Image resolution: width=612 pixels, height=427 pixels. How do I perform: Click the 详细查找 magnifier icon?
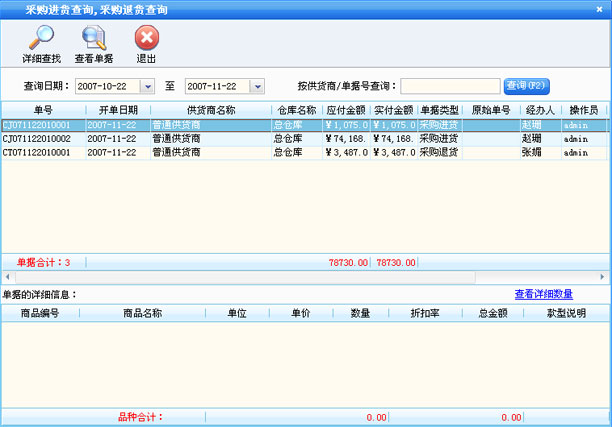[41, 38]
